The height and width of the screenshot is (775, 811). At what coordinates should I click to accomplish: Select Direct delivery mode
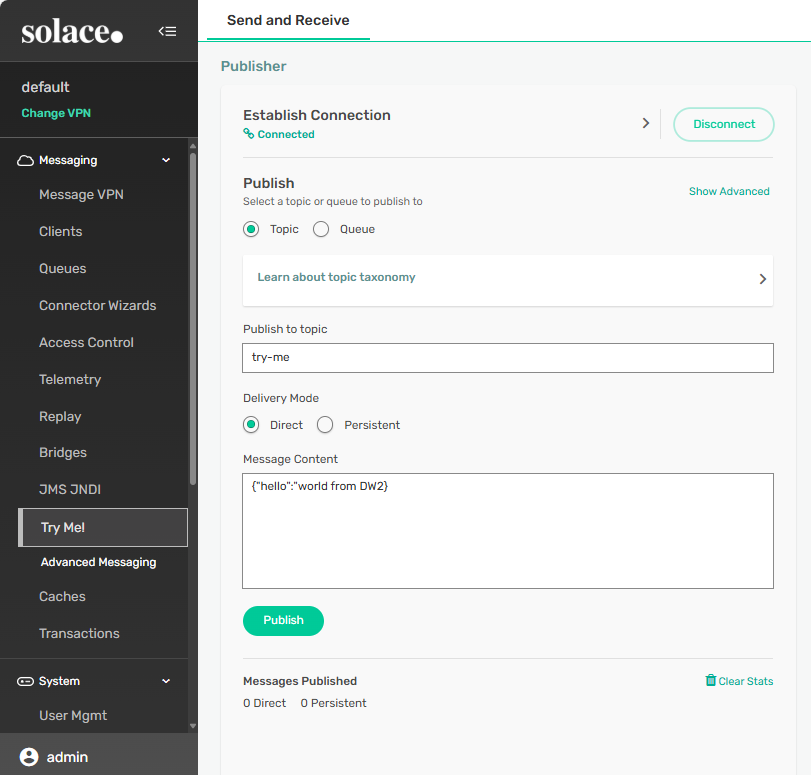coord(252,425)
